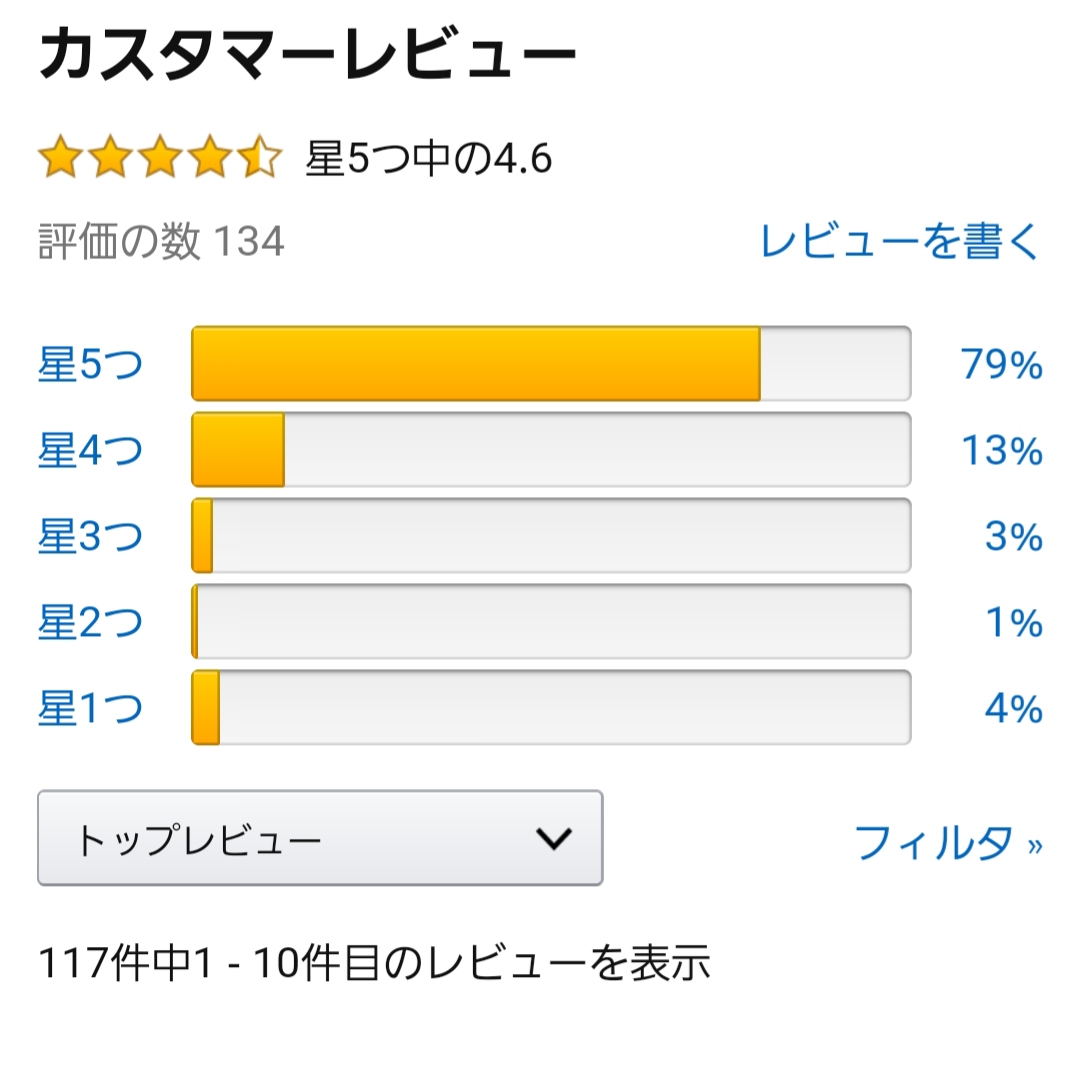Click the first gold star icon

pos(61,157)
